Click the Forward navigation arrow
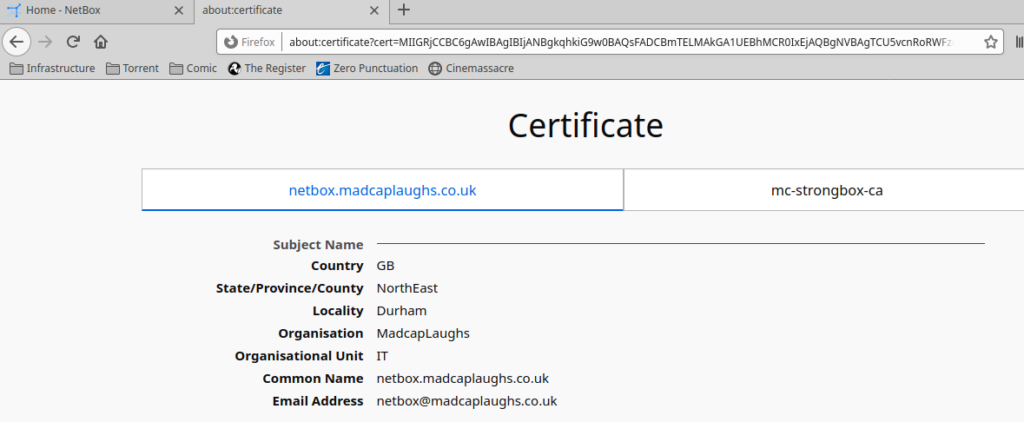 click(x=45, y=42)
